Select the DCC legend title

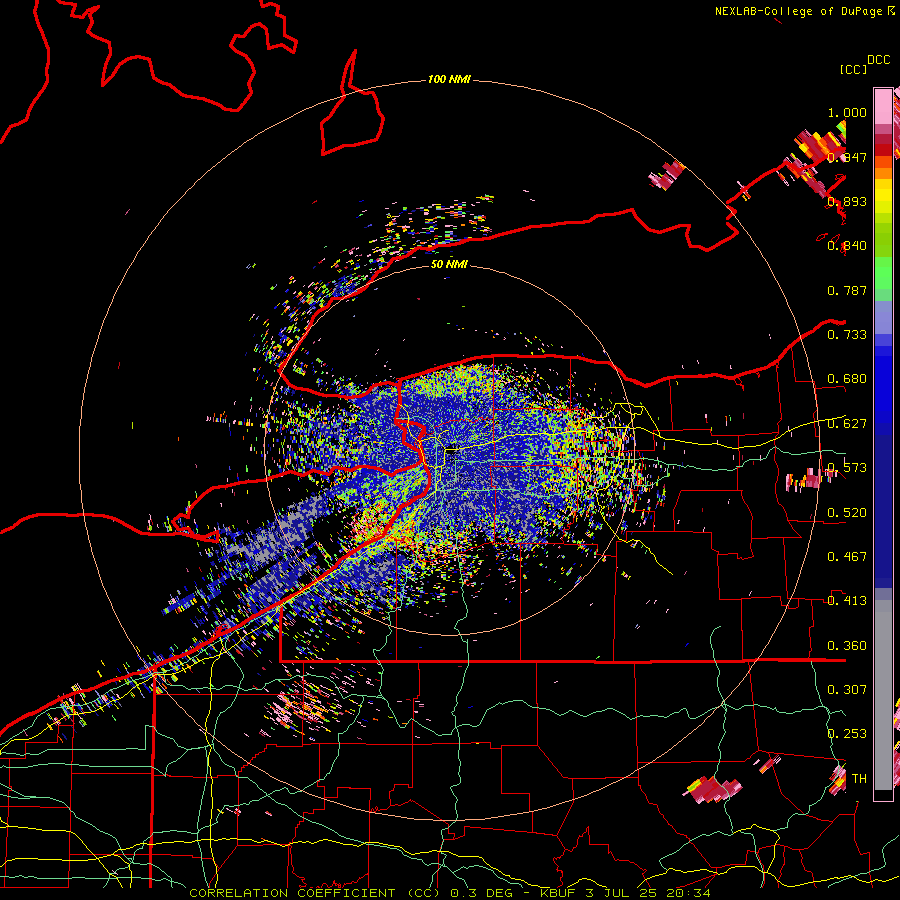(878, 60)
